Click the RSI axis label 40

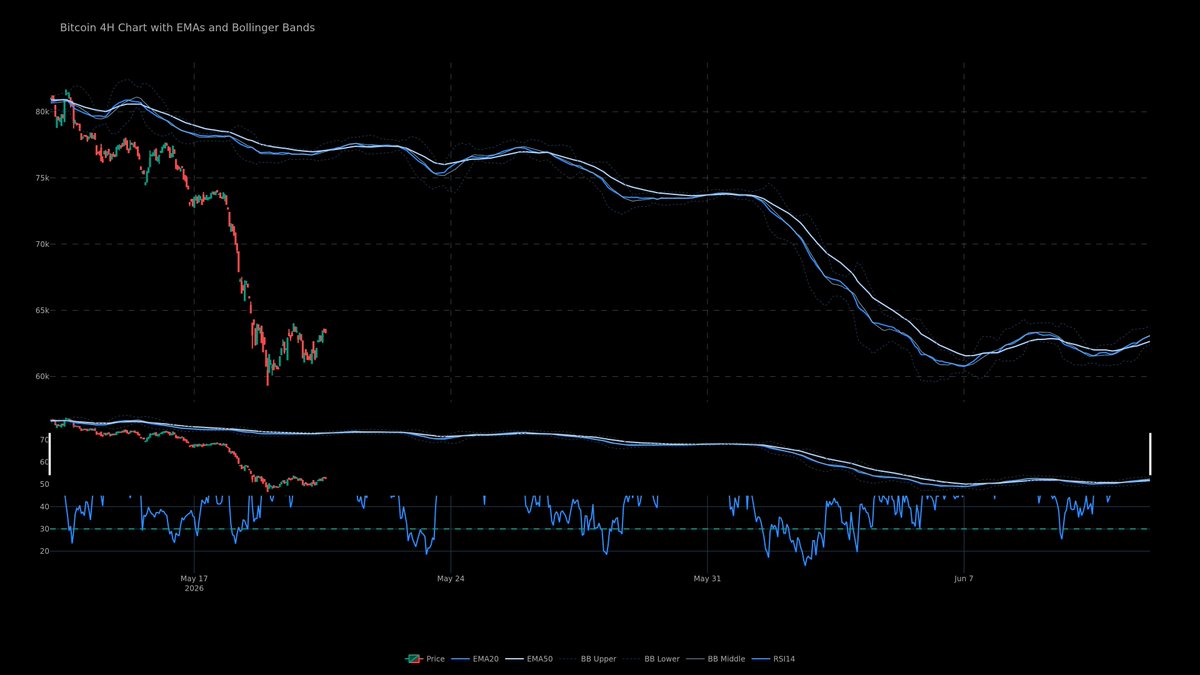(x=44, y=507)
